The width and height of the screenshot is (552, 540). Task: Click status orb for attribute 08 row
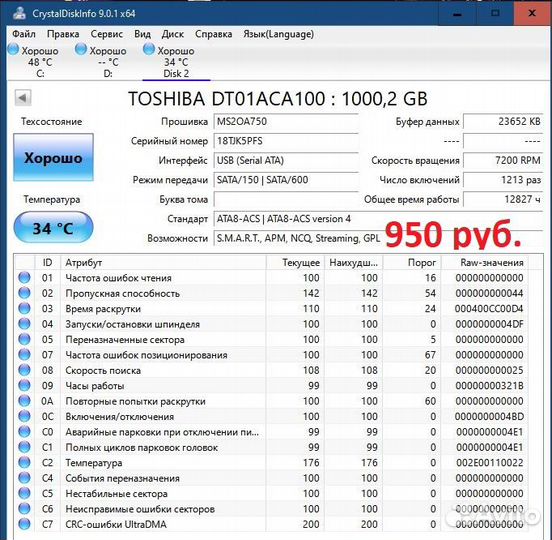coord(24,370)
